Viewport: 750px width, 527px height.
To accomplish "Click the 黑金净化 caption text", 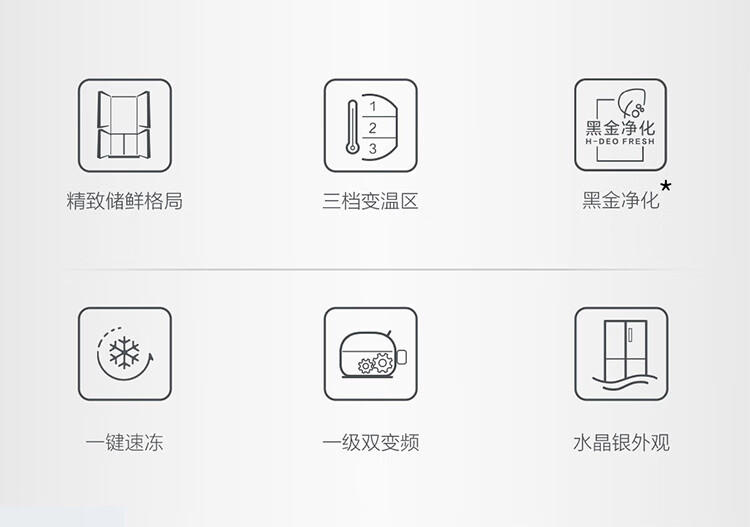I will (x=621, y=200).
